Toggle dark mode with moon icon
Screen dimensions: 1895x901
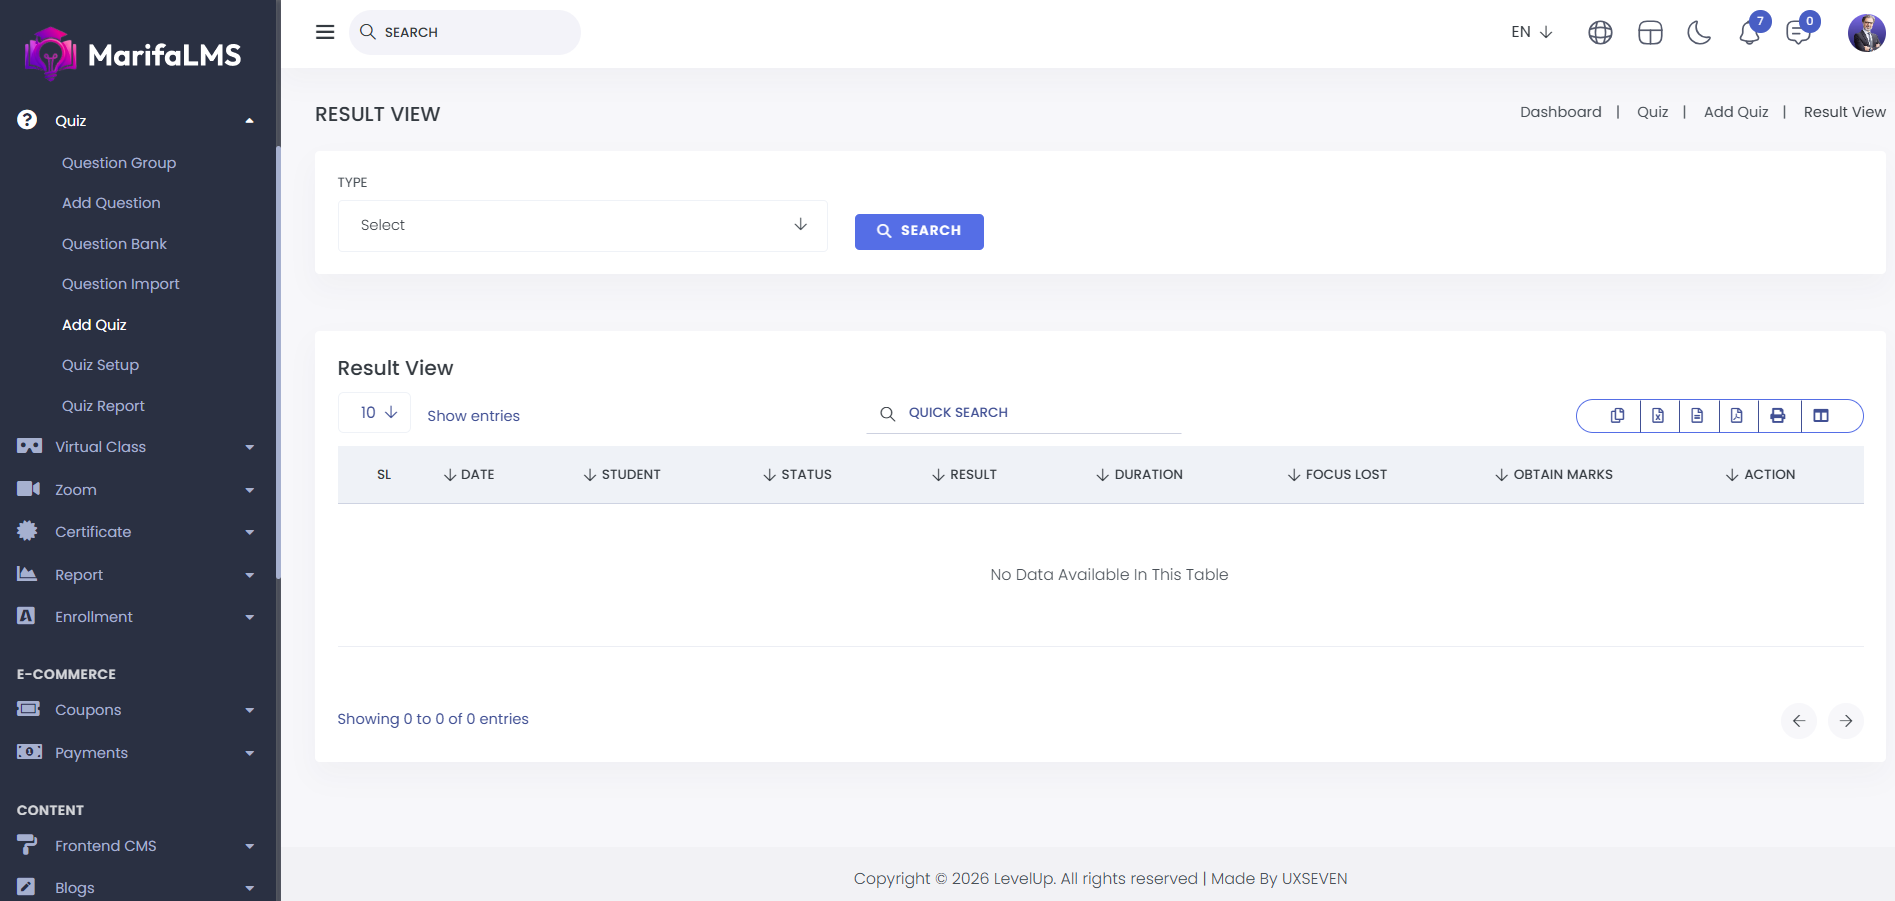click(x=1699, y=33)
